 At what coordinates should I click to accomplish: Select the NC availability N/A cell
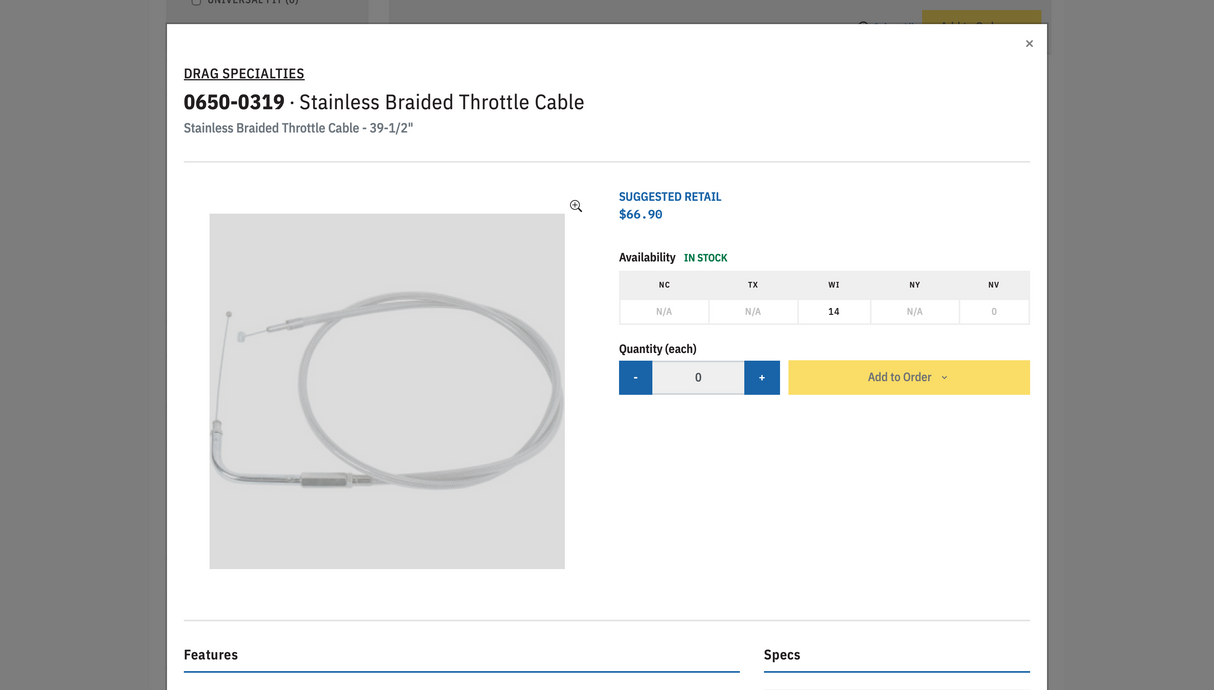coord(664,312)
